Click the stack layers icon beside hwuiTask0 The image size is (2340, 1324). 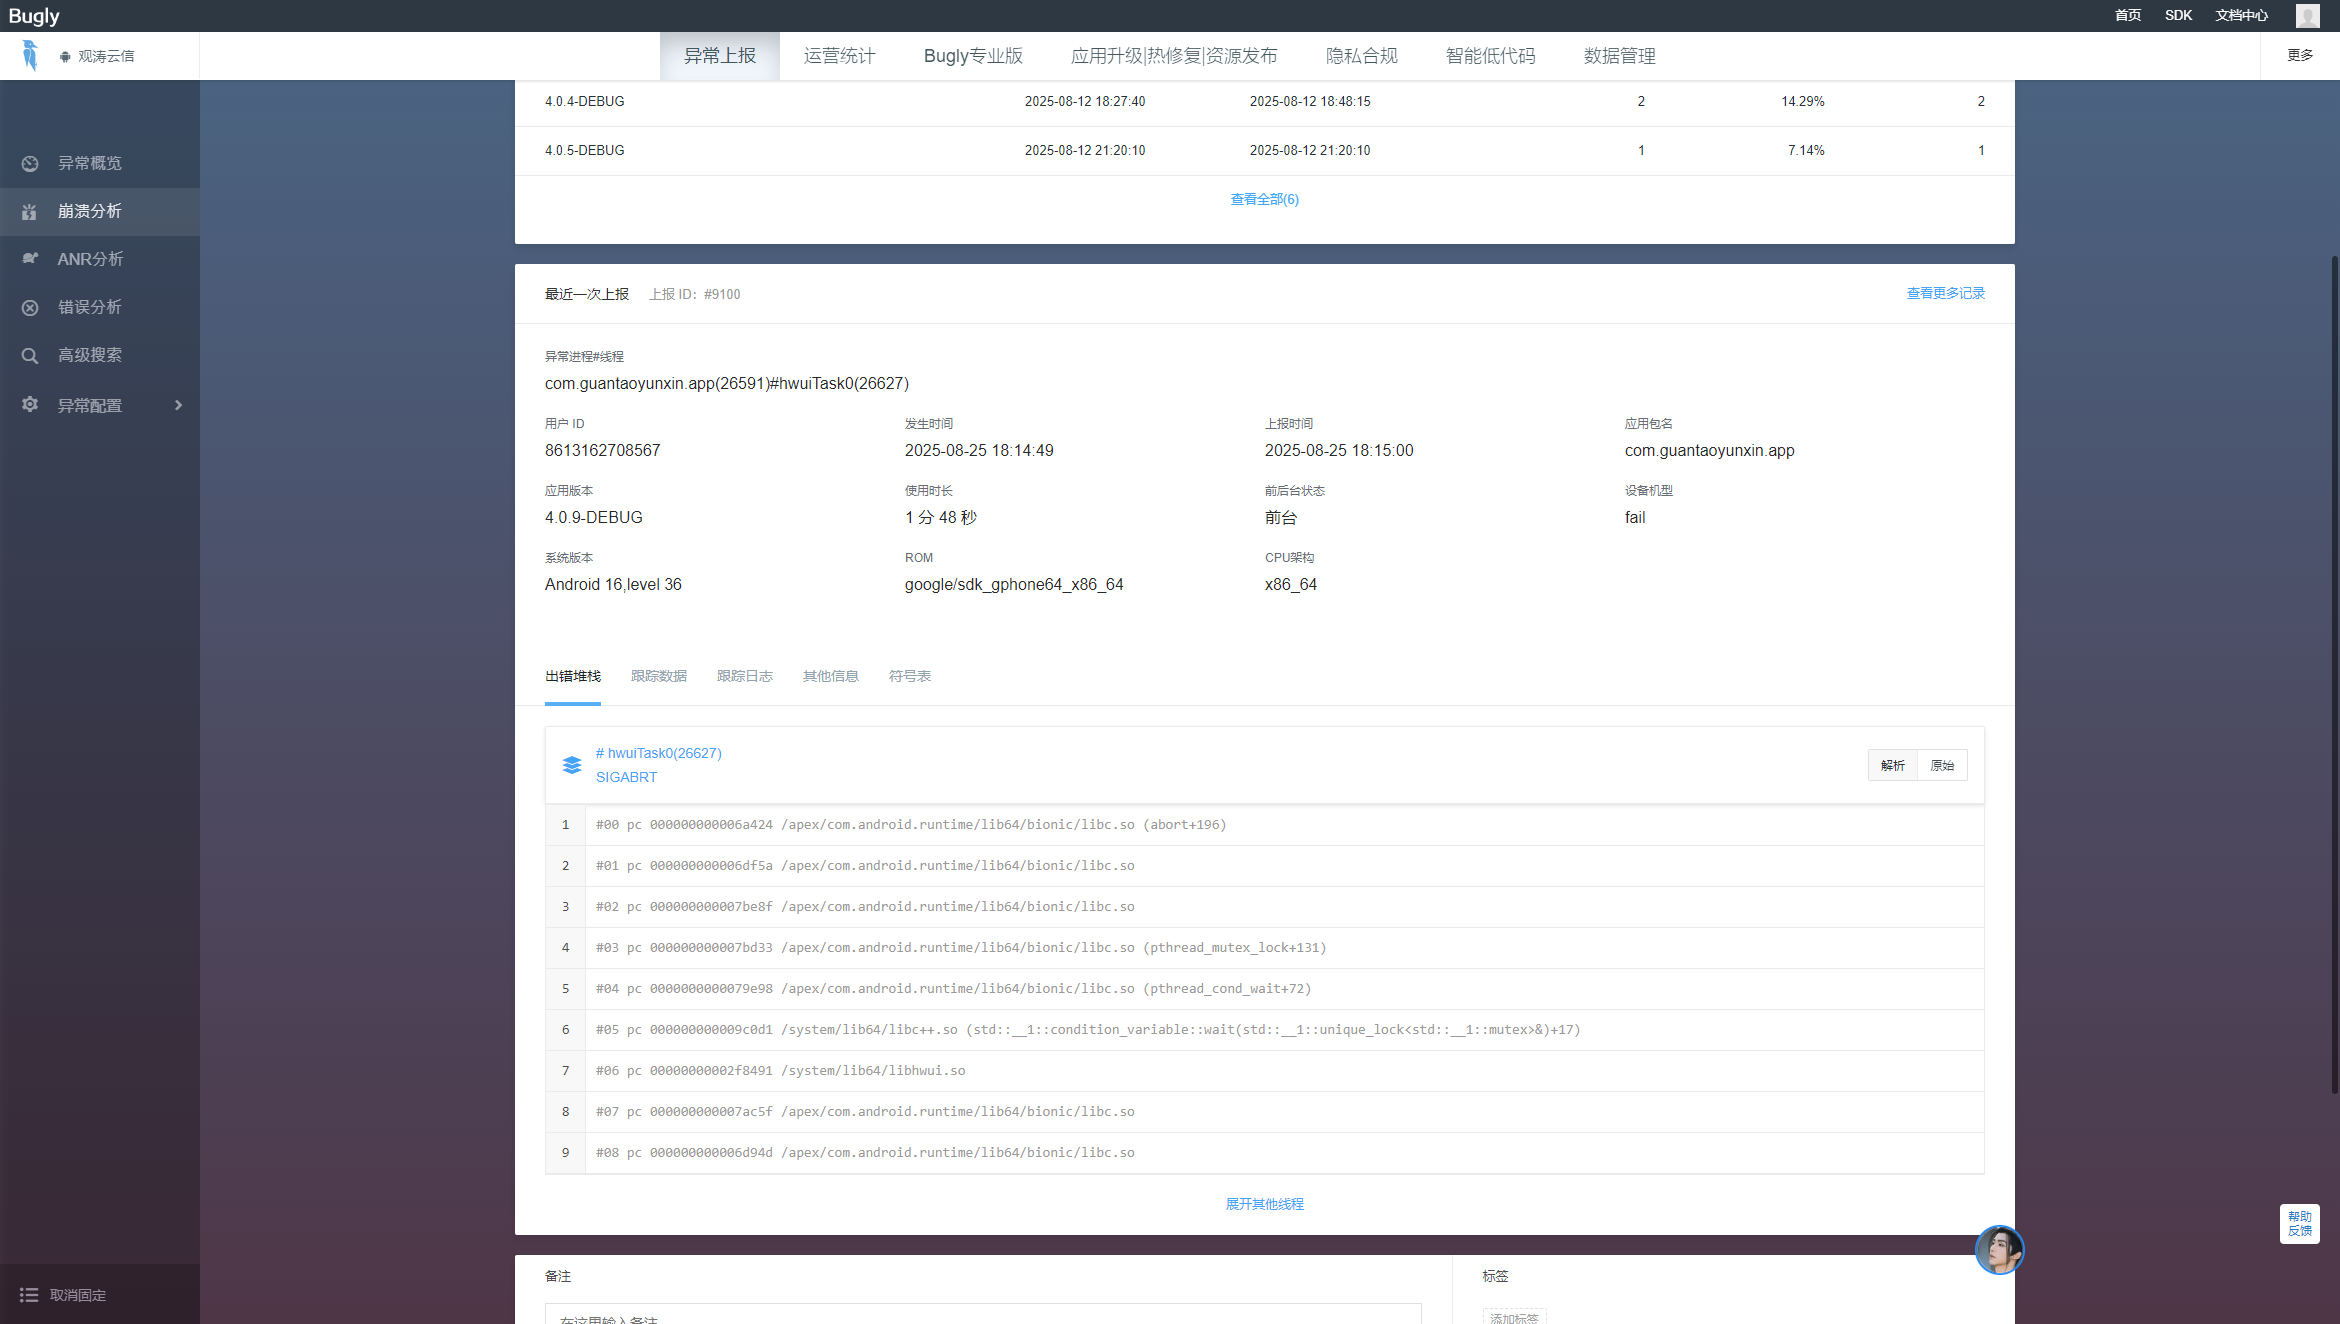pos(572,765)
